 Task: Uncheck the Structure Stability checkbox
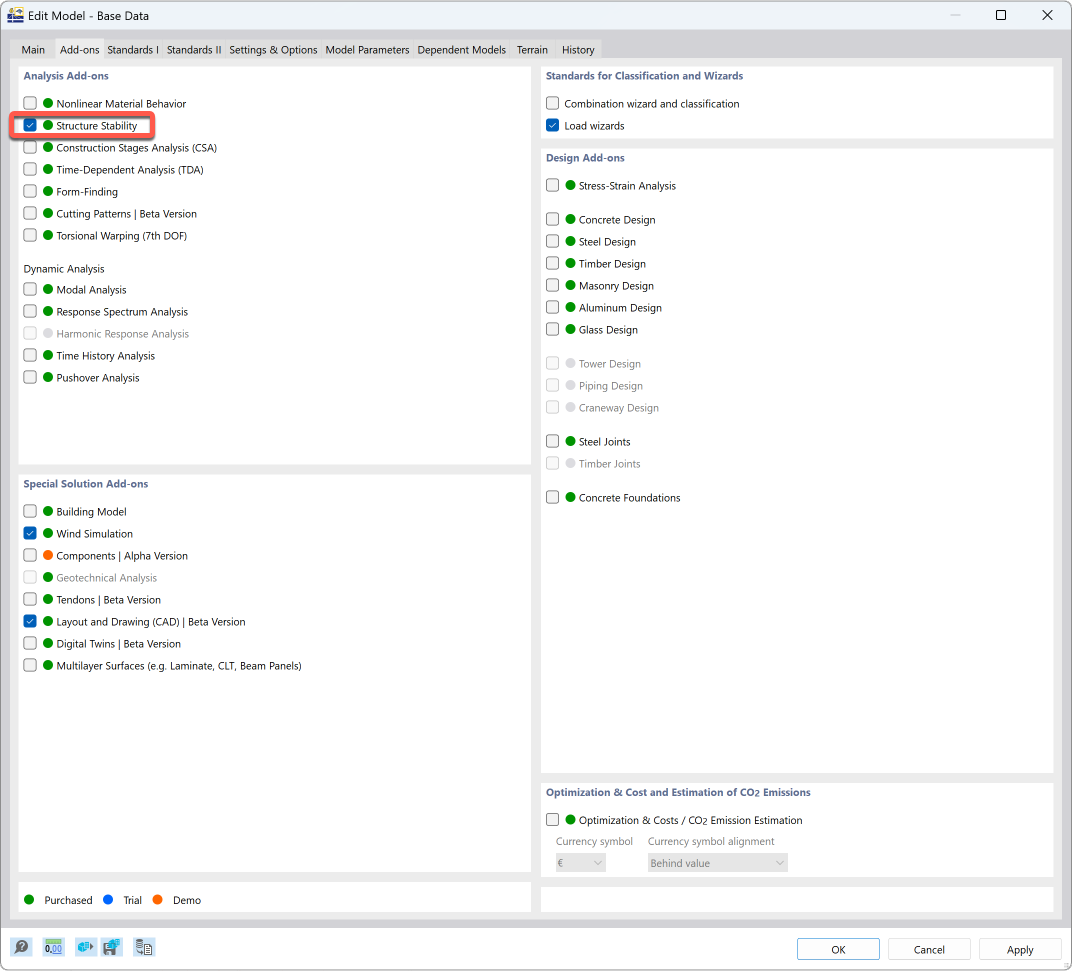click(x=30, y=126)
